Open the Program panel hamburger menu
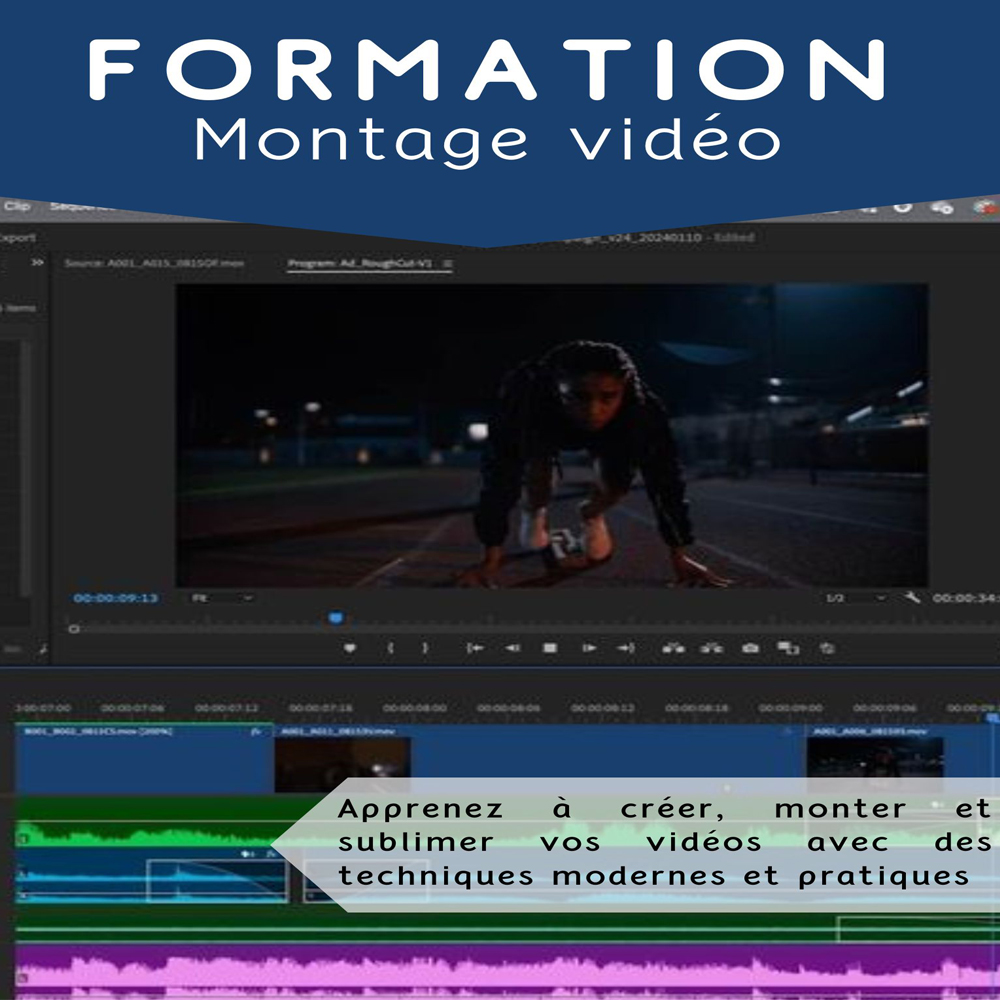The image size is (1000, 1000). [x=448, y=264]
